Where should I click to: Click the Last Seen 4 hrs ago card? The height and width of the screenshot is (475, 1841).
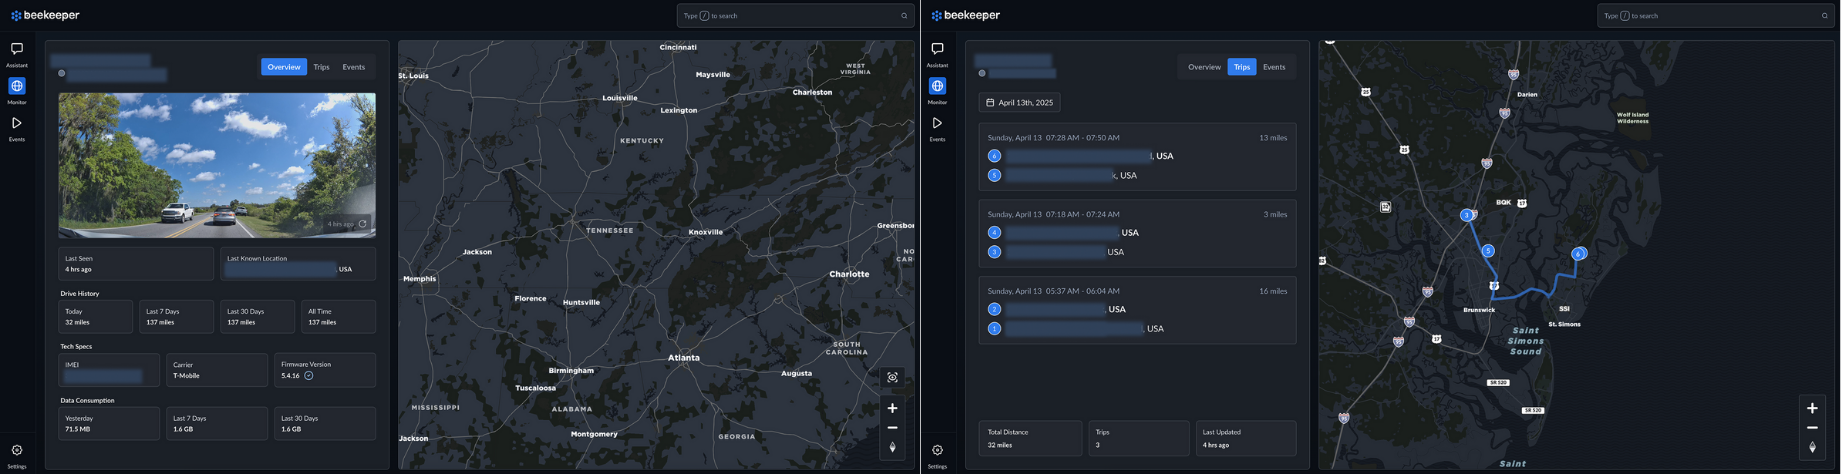(x=136, y=264)
